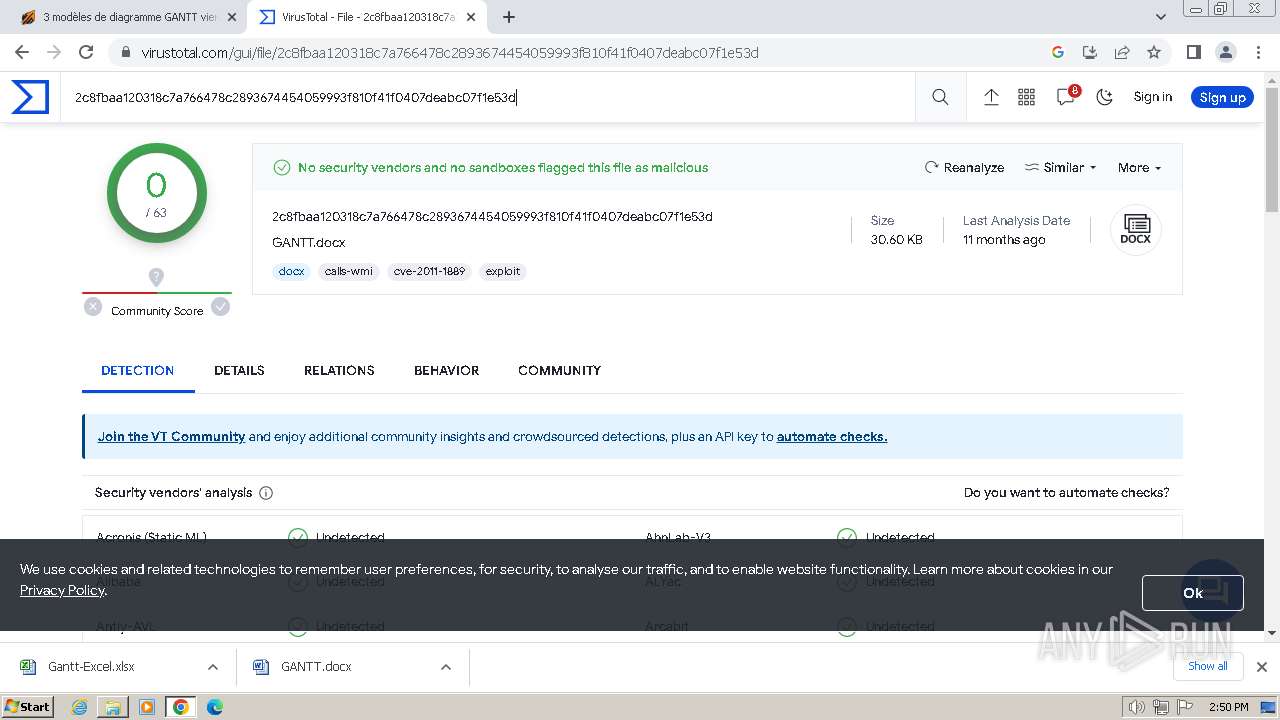This screenshot has width=1280, height=720.
Task: Close the downloads bar
Action: tap(1262, 667)
